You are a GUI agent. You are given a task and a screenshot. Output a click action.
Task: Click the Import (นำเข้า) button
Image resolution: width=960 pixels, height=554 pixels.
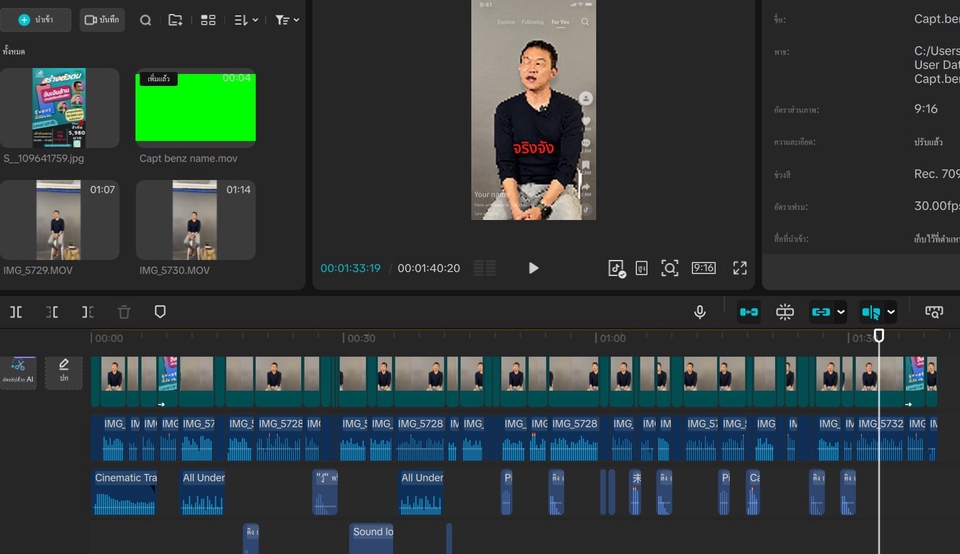(36, 20)
